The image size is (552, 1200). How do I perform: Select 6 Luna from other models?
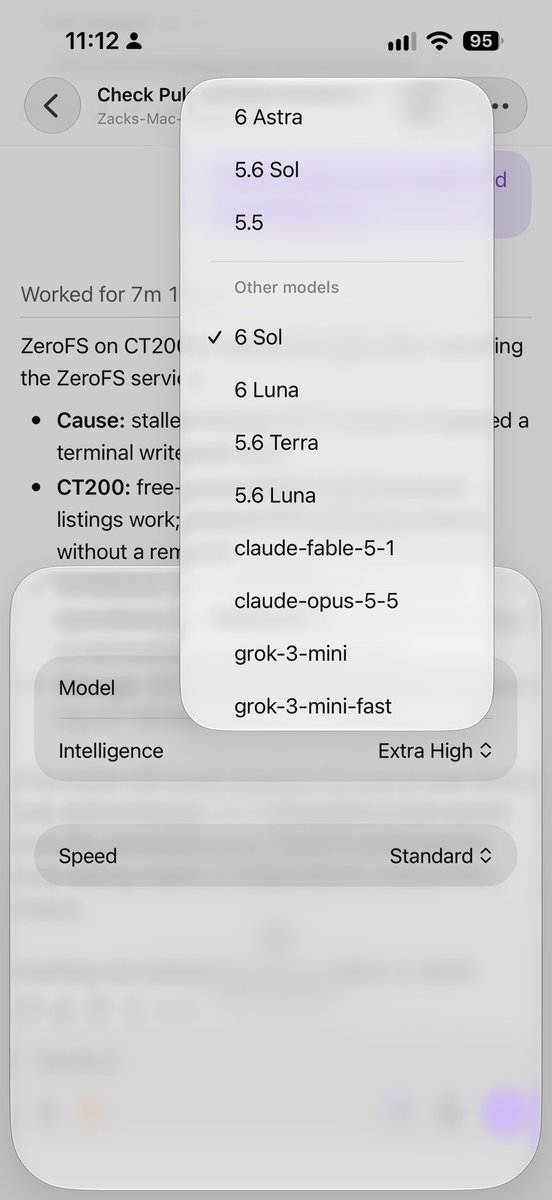tap(336, 390)
